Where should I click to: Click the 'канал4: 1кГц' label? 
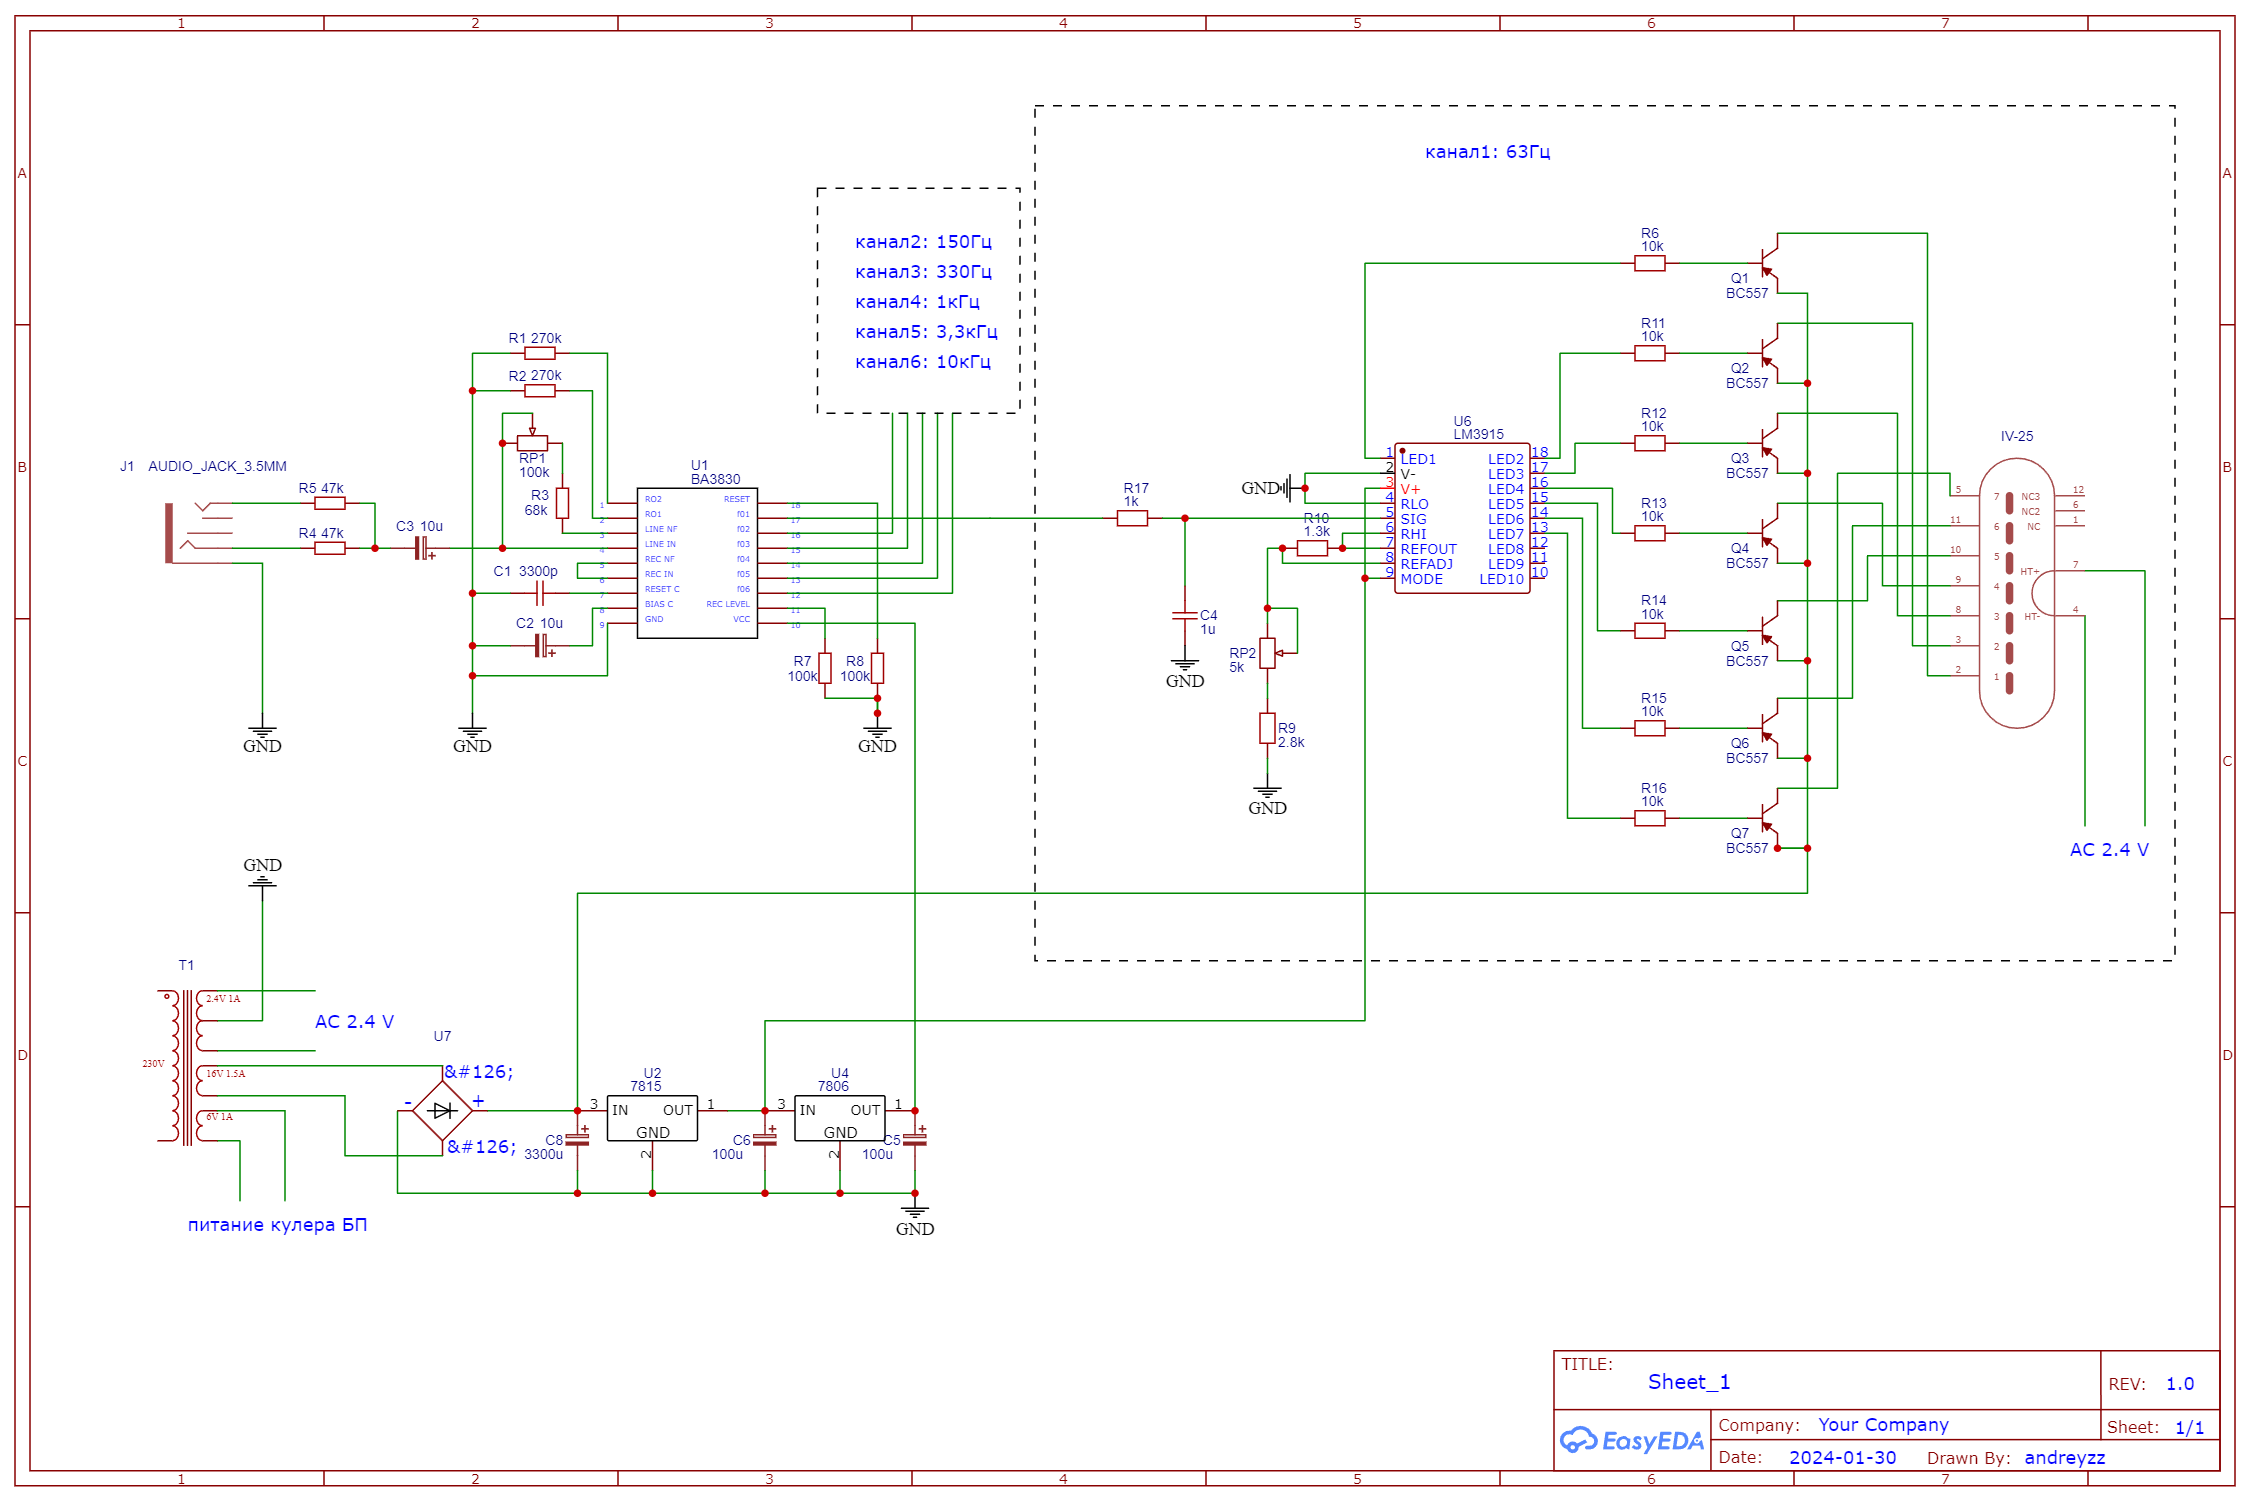tap(917, 302)
